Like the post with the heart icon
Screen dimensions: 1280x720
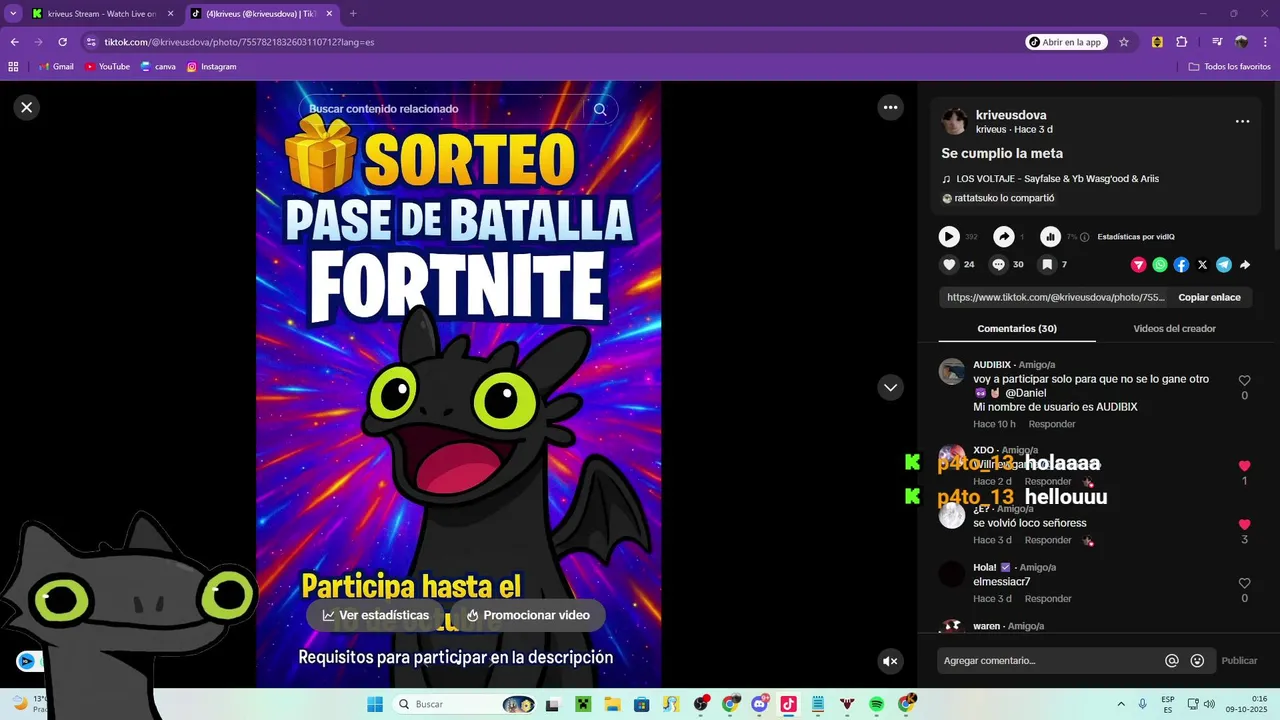[949, 265]
